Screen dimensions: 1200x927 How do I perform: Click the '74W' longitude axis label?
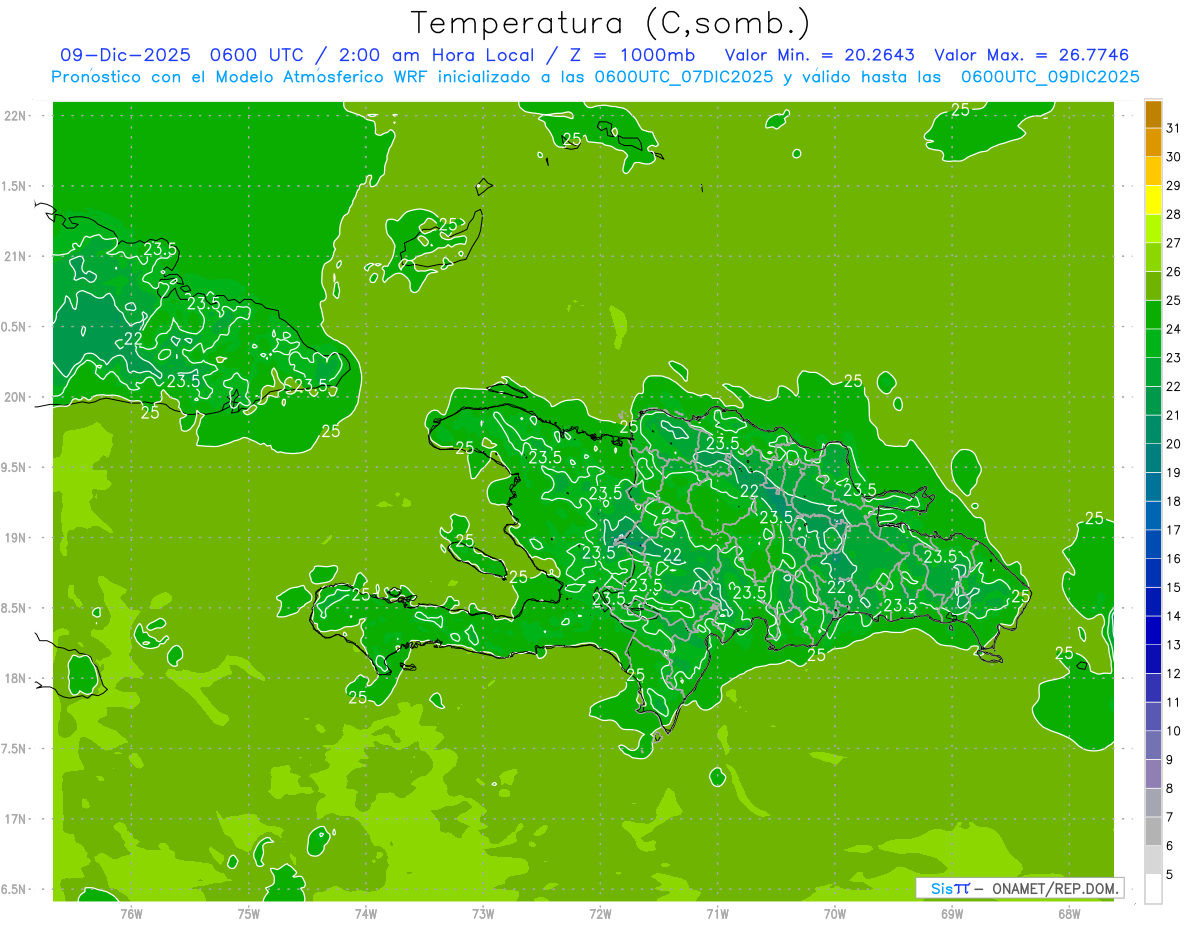(x=366, y=913)
